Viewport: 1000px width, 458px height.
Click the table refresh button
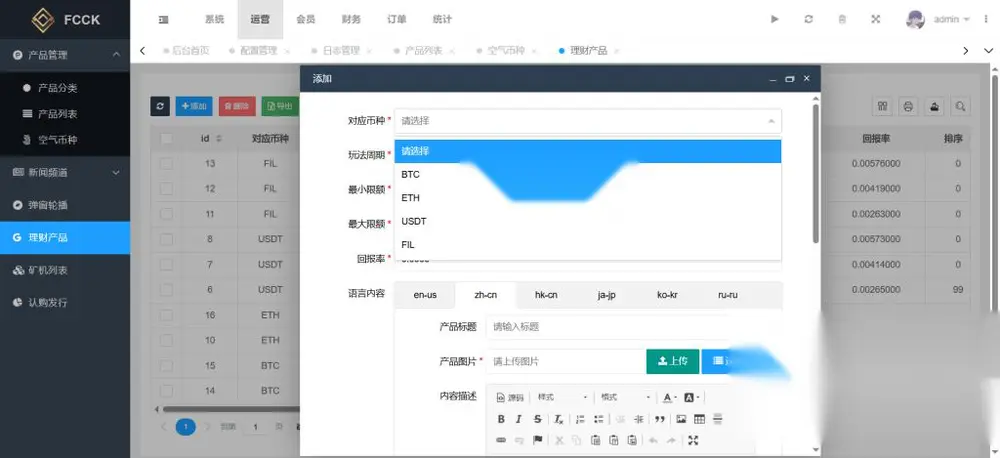pos(159,106)
